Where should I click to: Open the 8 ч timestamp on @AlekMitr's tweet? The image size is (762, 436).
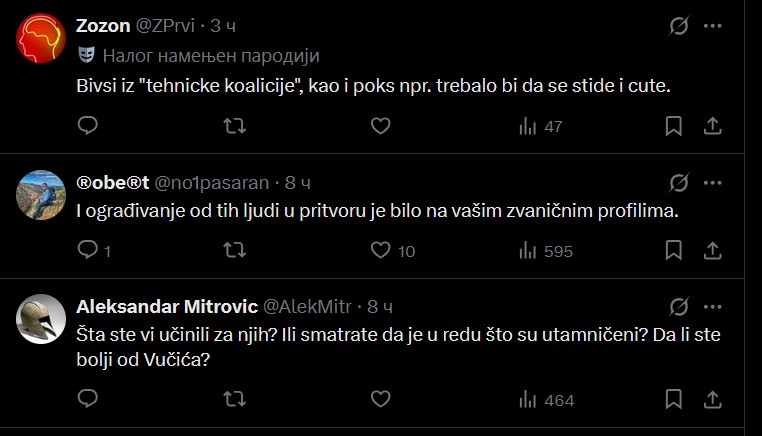tap(380, 307)
